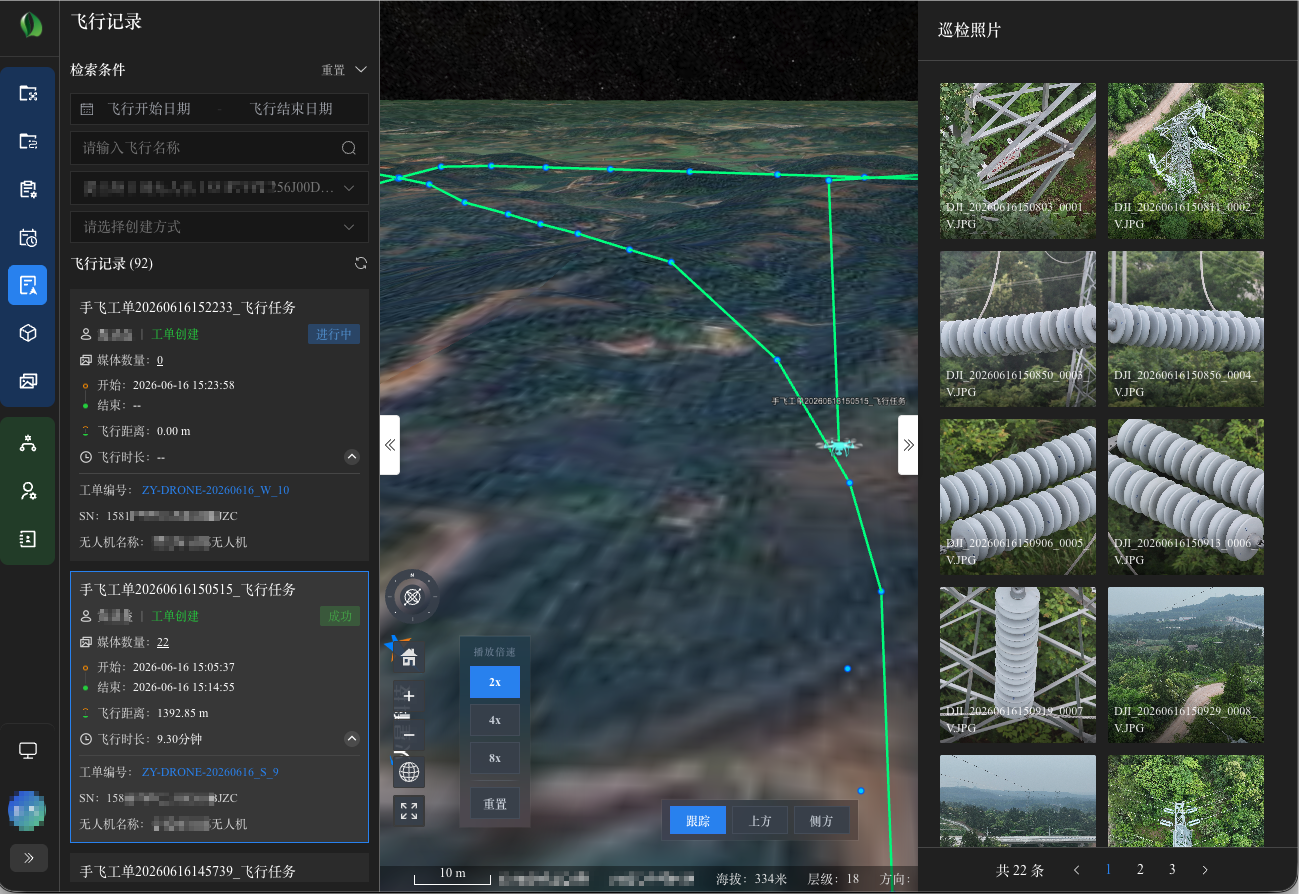Select the 上方 camera view mode

(760, 821)
